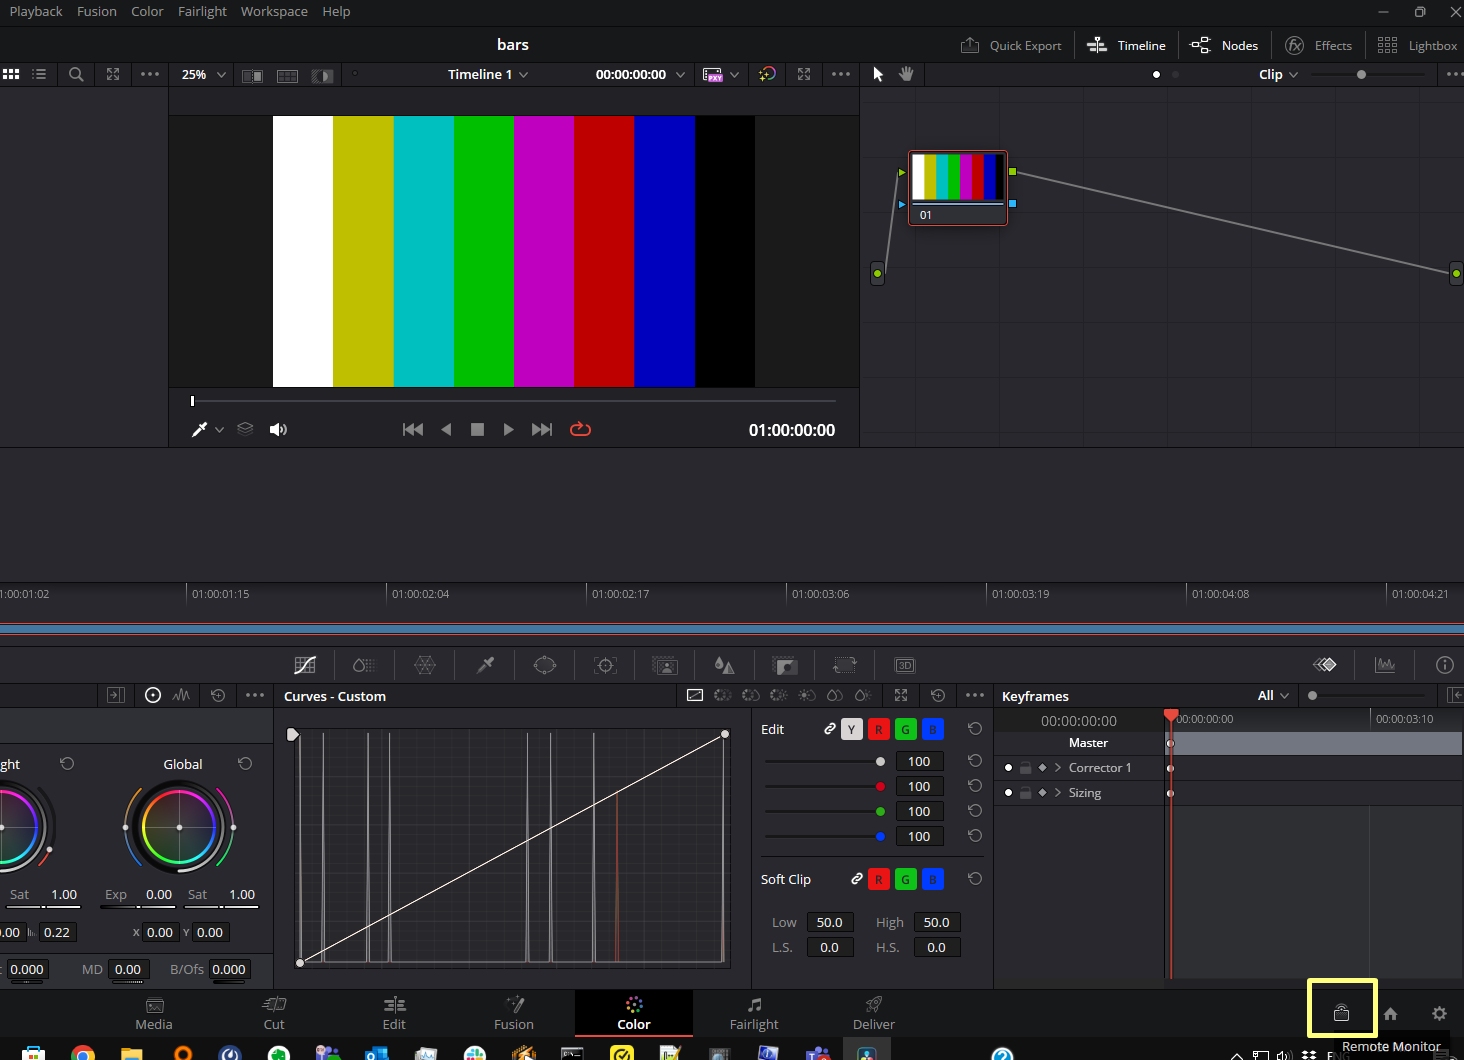Select the Custom curve mode icon
Viewport: 1464px width, 1060px height.
695,695
